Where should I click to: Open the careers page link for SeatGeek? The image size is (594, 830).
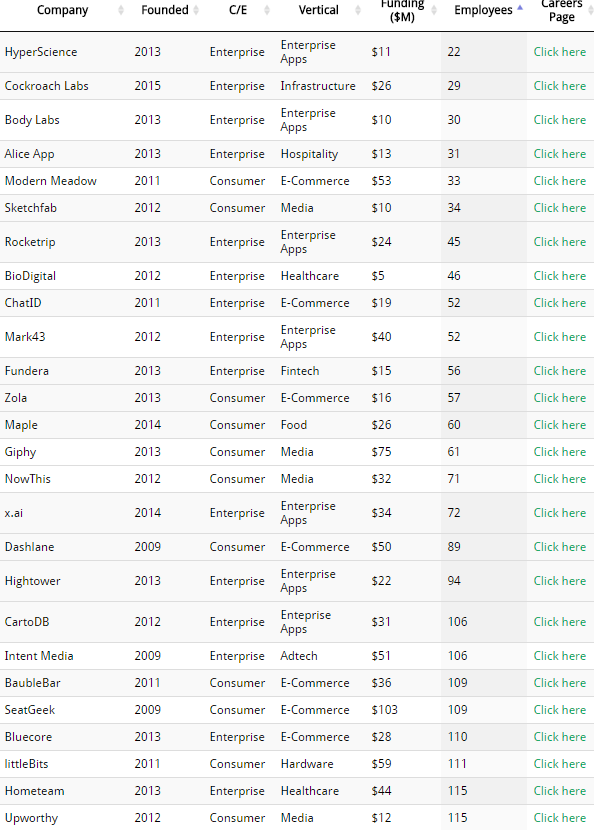click(x=559, y=709)
